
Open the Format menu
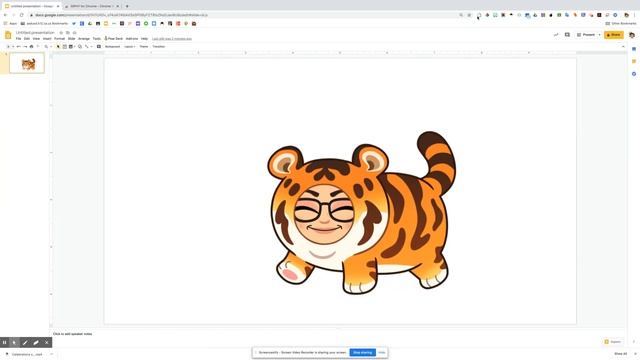pos(60,38)
